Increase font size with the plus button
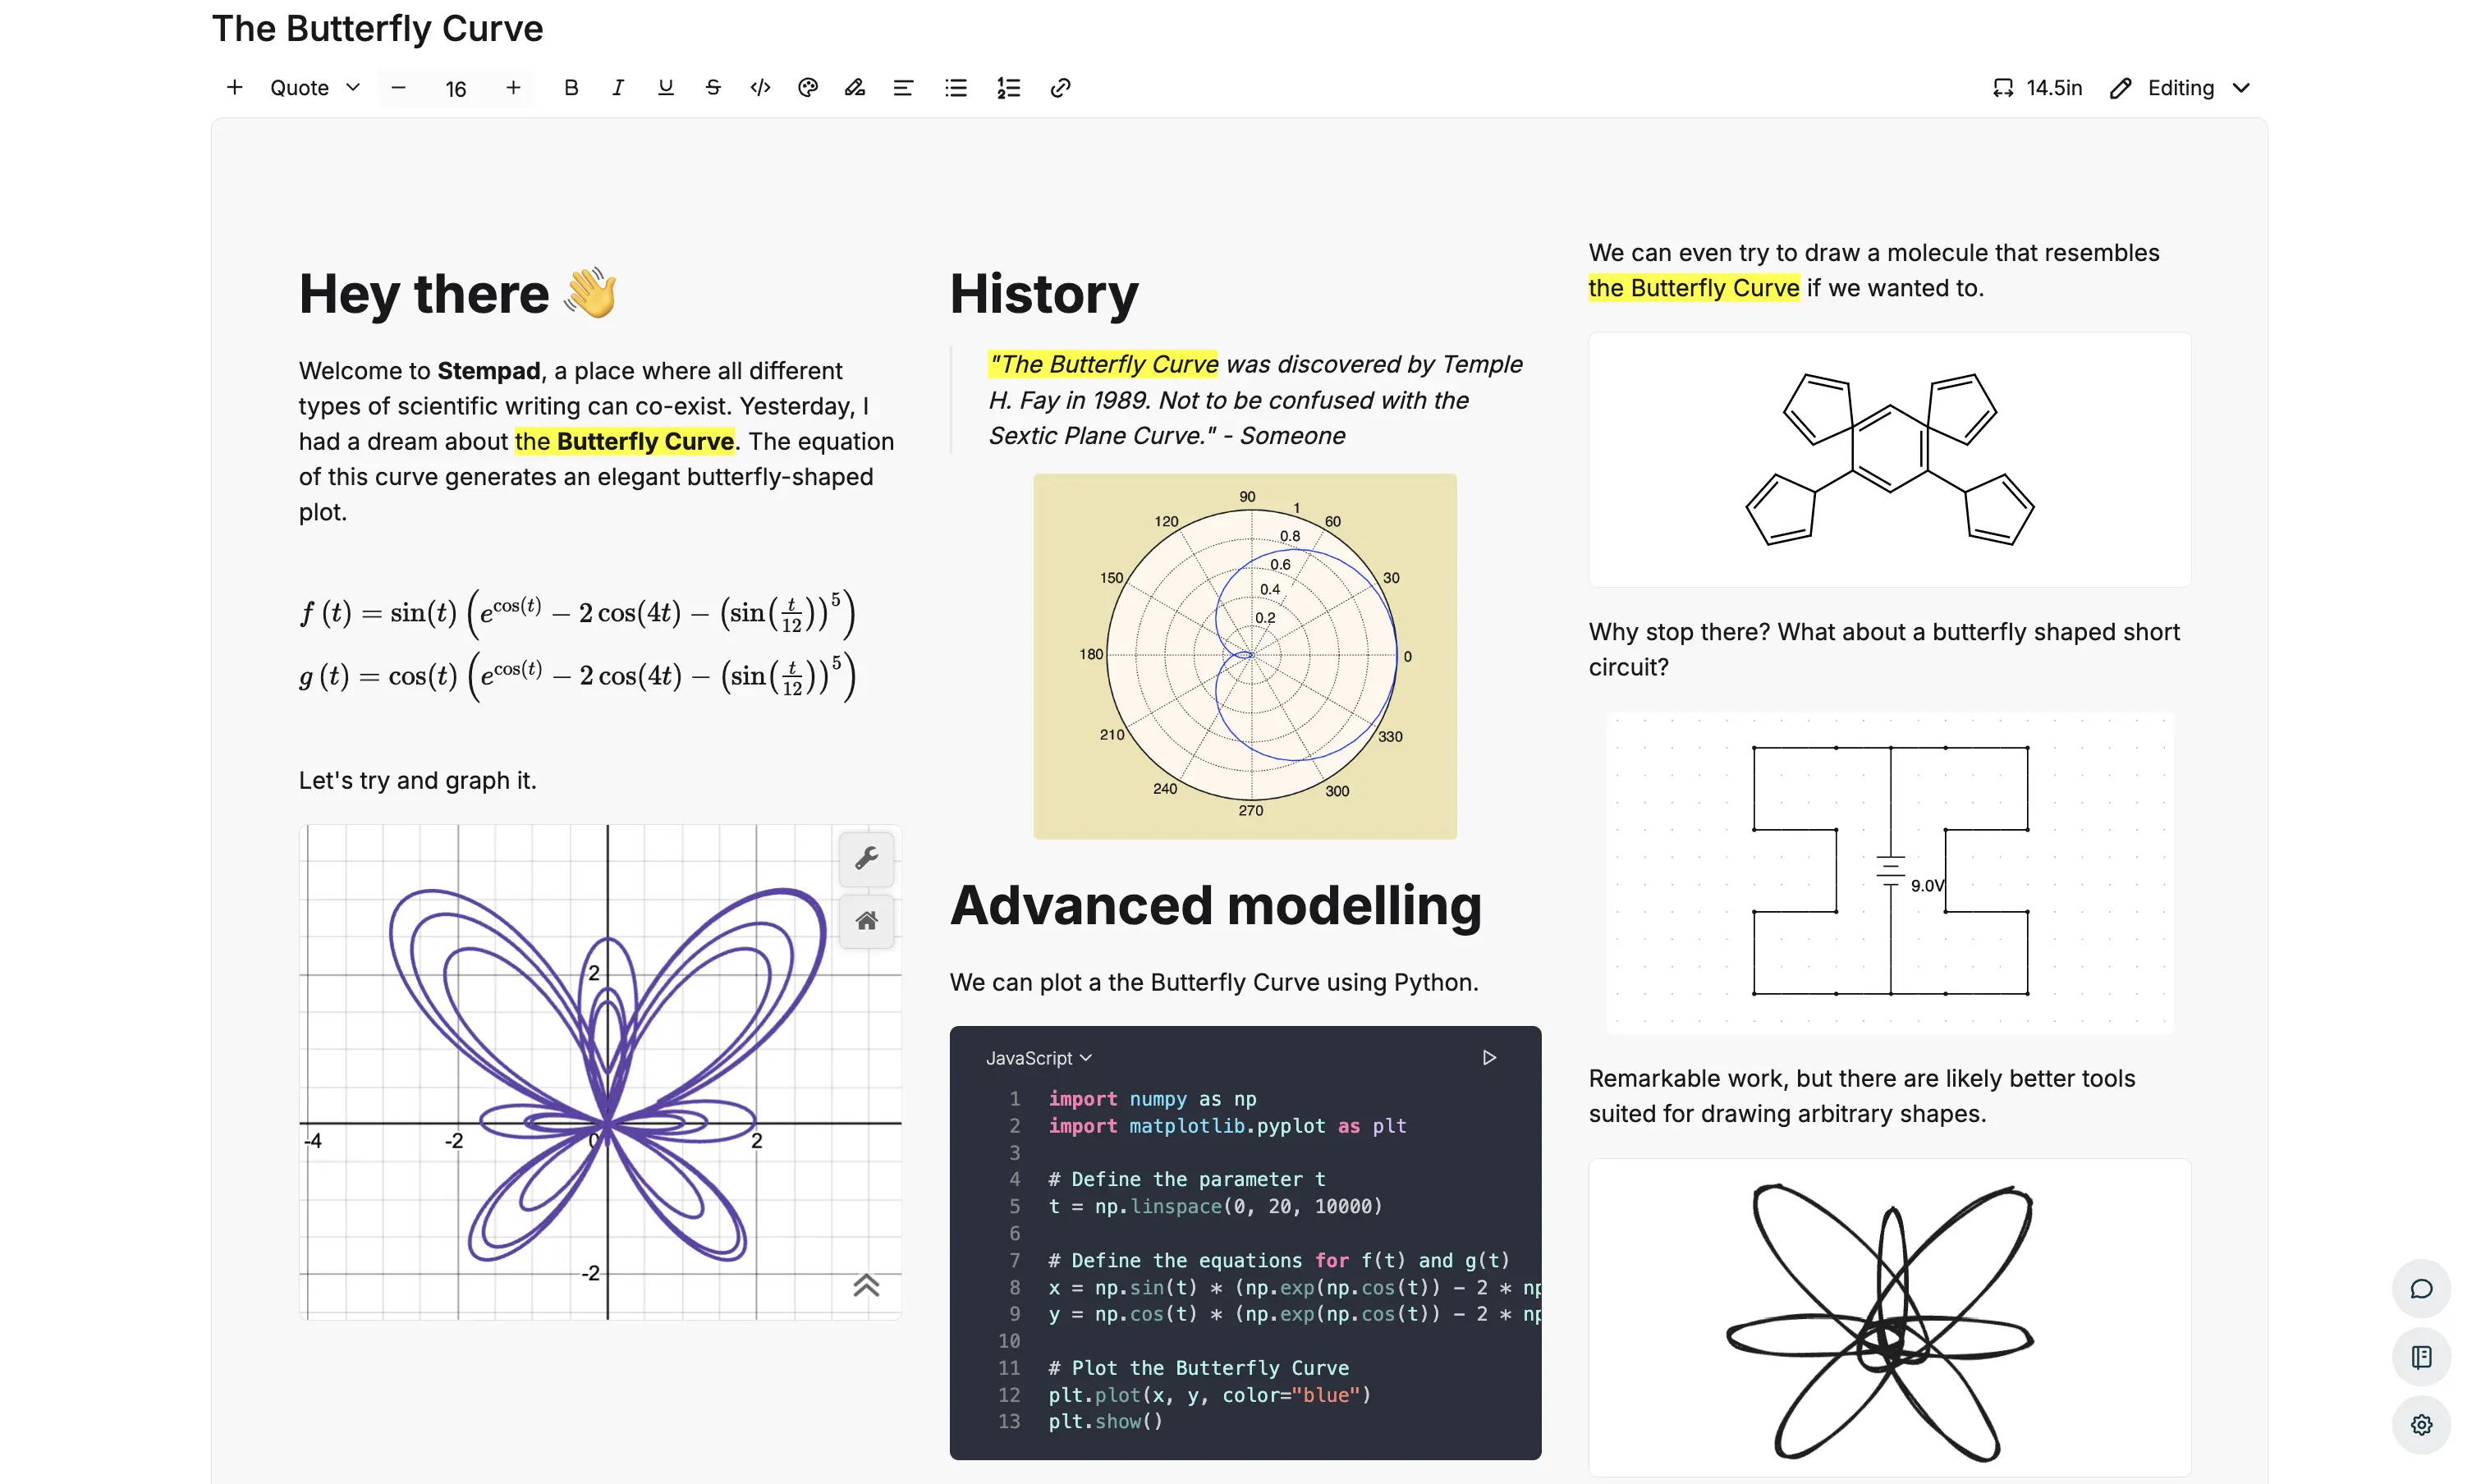Screen dimensions: 2481x1484 pyautogui.click(x=513, y=88)
